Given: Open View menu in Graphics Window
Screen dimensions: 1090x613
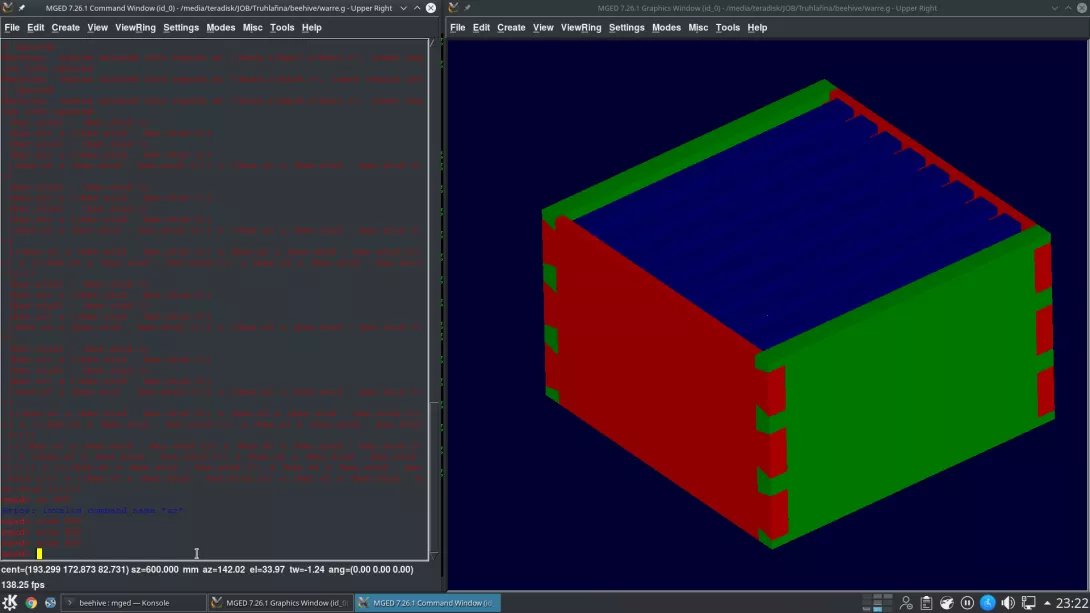Looking at the screenshot, I should (x=543, y=28).
